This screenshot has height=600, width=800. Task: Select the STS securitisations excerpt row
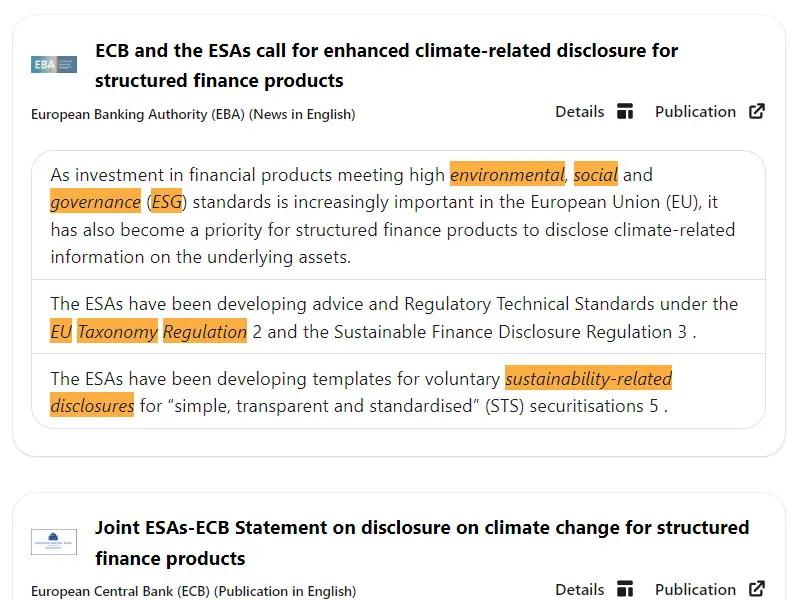tap(398, 391)
